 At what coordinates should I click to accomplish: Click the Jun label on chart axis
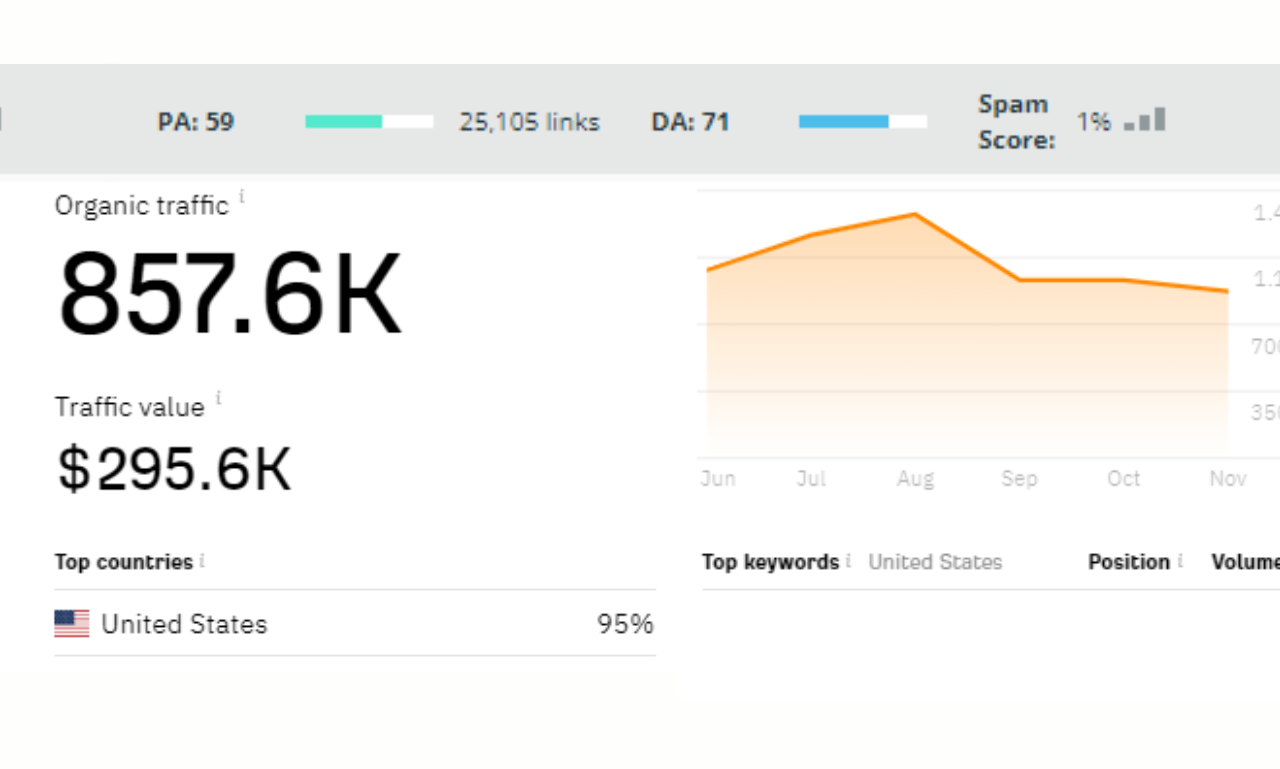click(718, 479)
